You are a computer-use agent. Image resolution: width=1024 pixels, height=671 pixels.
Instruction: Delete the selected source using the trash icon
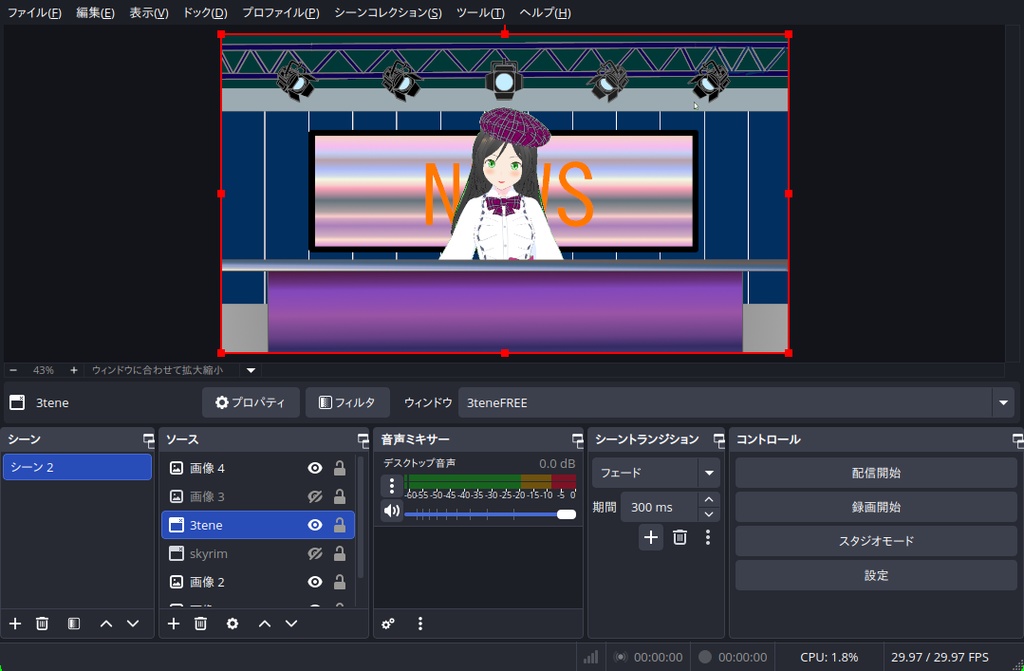(199, 623)
